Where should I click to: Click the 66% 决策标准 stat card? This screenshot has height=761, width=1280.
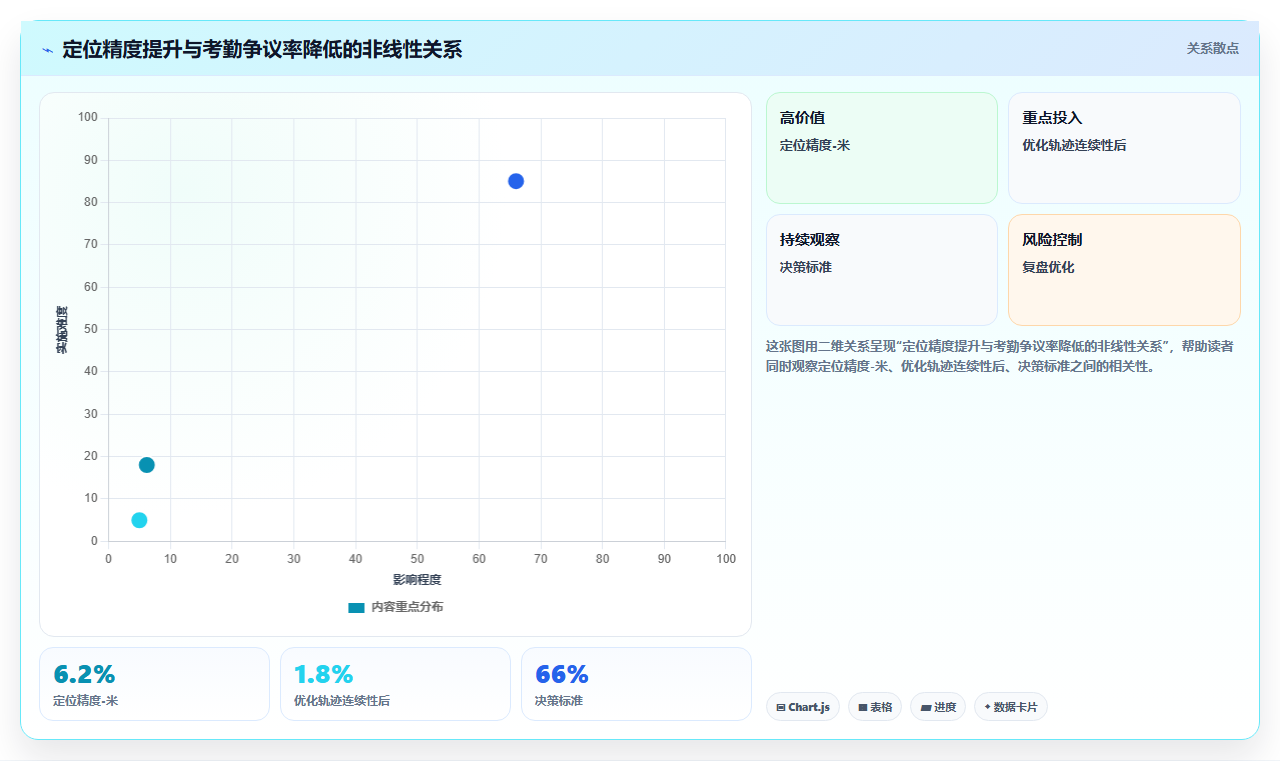636,684
